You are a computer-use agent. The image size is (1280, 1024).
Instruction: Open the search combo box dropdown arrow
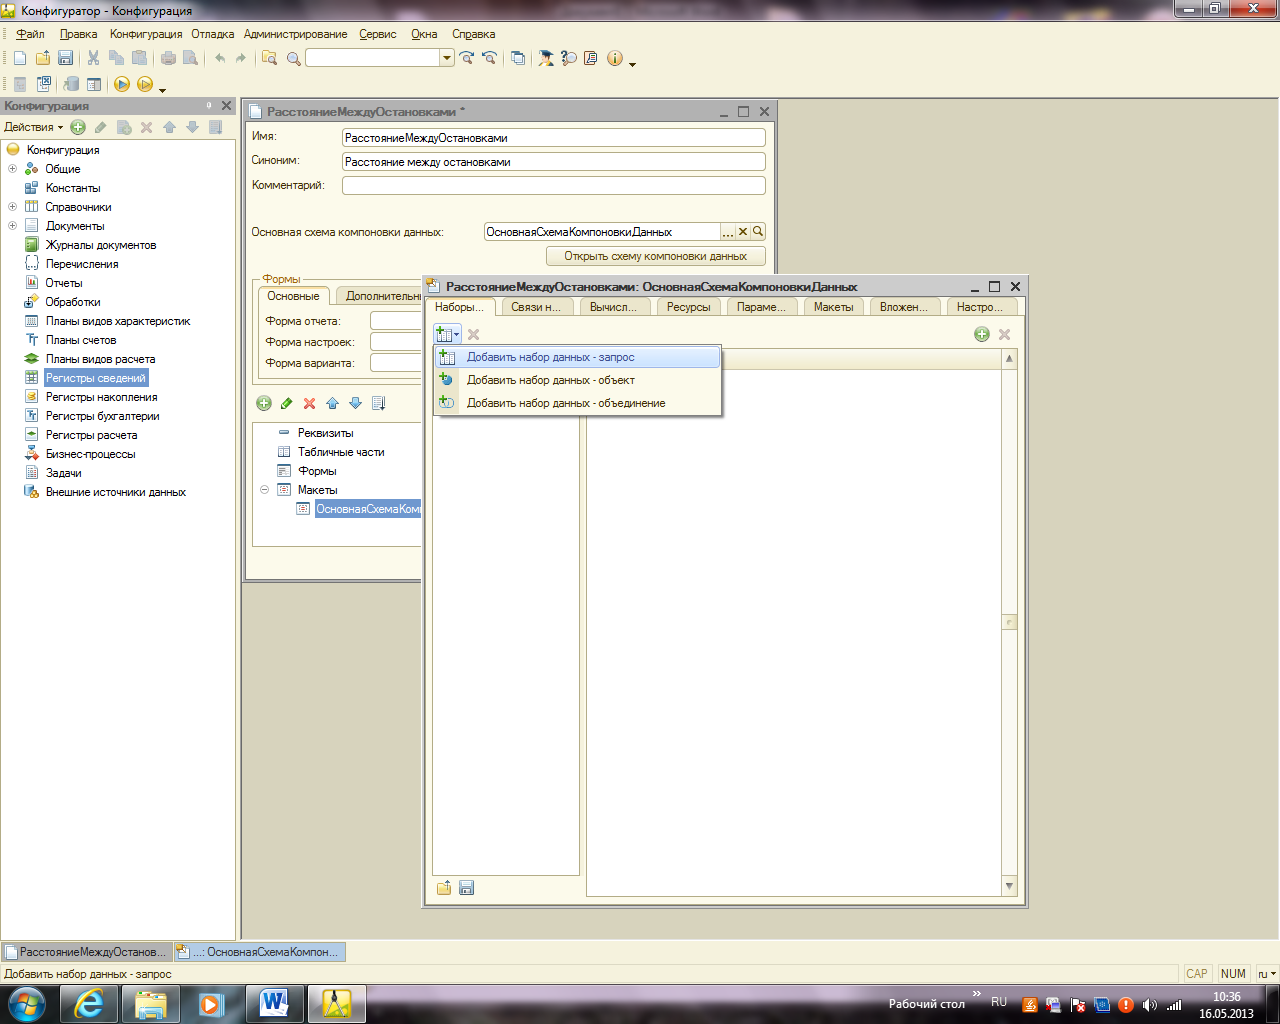[447, 58]
